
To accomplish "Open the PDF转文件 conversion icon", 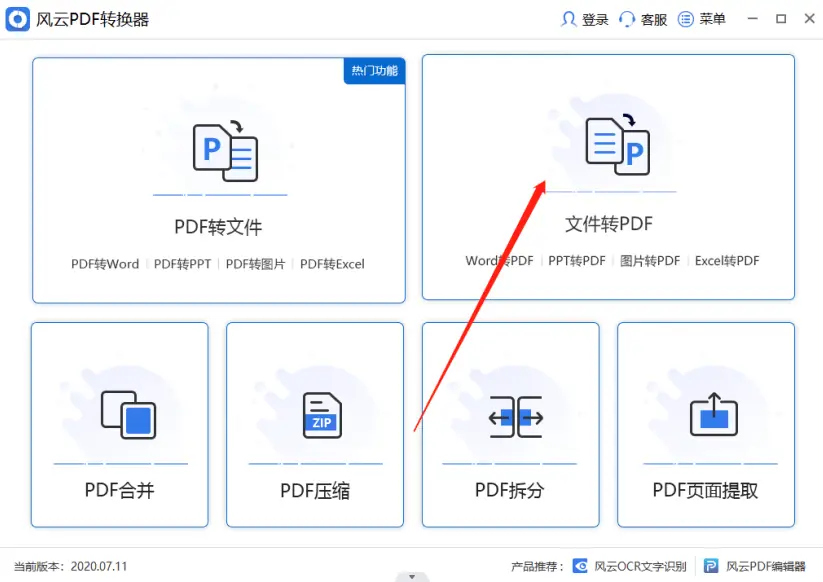I will coord(225,152).
